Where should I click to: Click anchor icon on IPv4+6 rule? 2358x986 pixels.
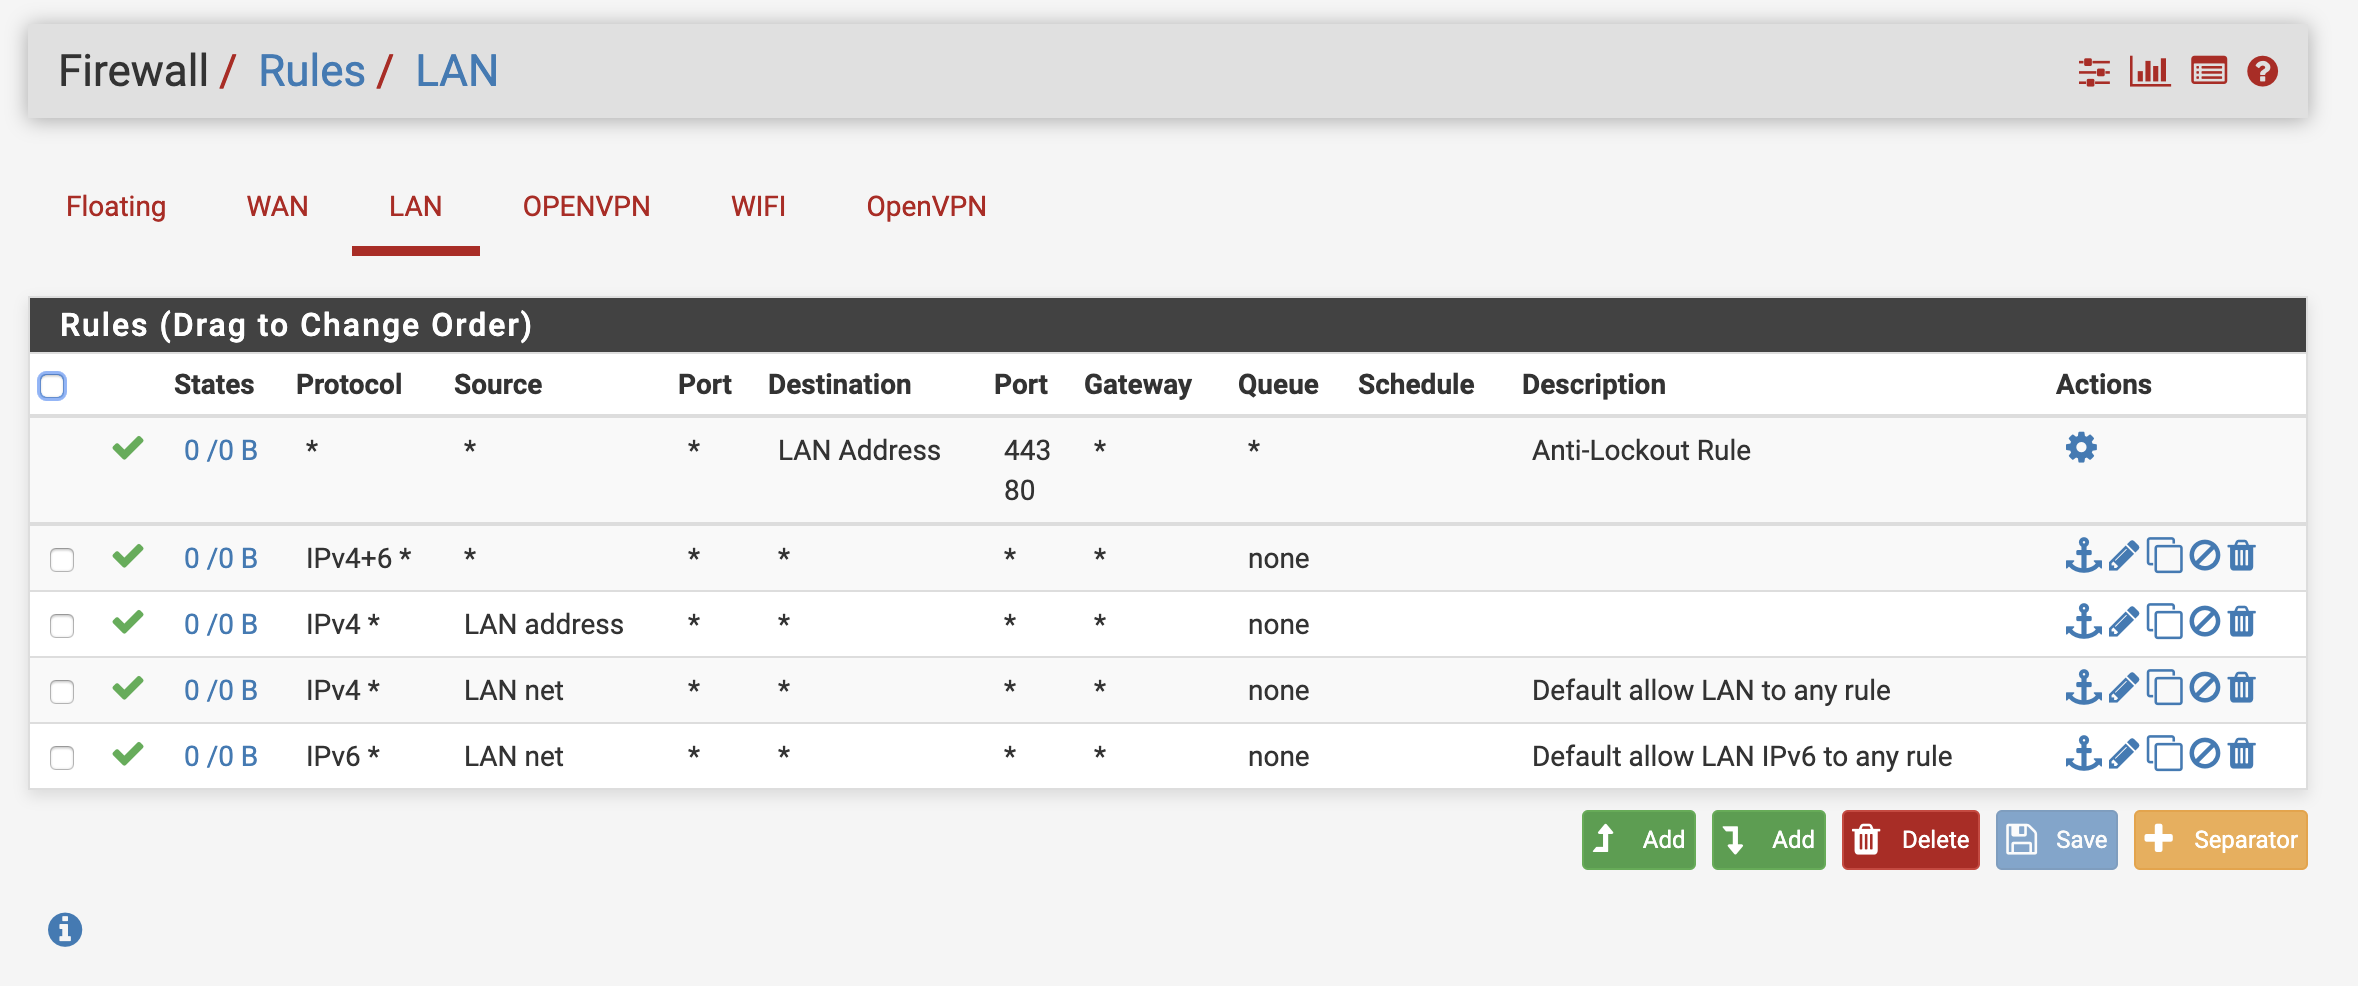[x=2083, y=556]
